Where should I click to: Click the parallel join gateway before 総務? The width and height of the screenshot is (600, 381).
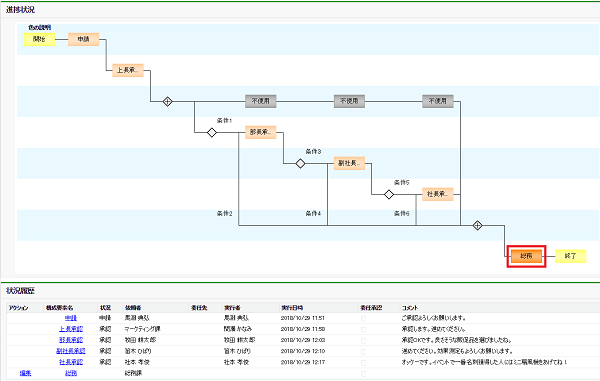[x=477, y=226]
